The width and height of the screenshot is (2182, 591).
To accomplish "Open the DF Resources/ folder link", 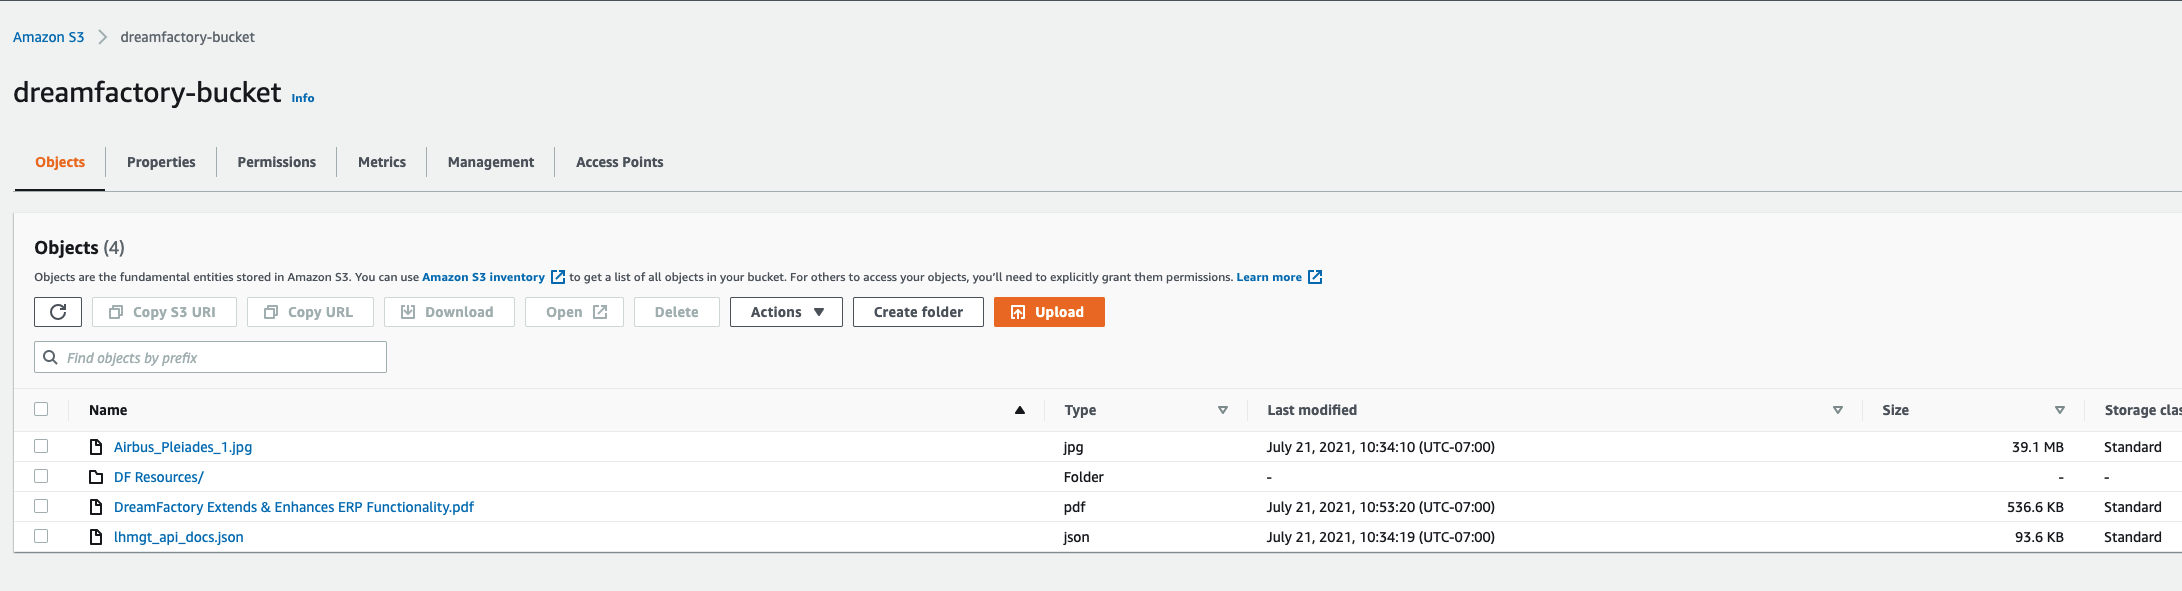I will [159, 477].
